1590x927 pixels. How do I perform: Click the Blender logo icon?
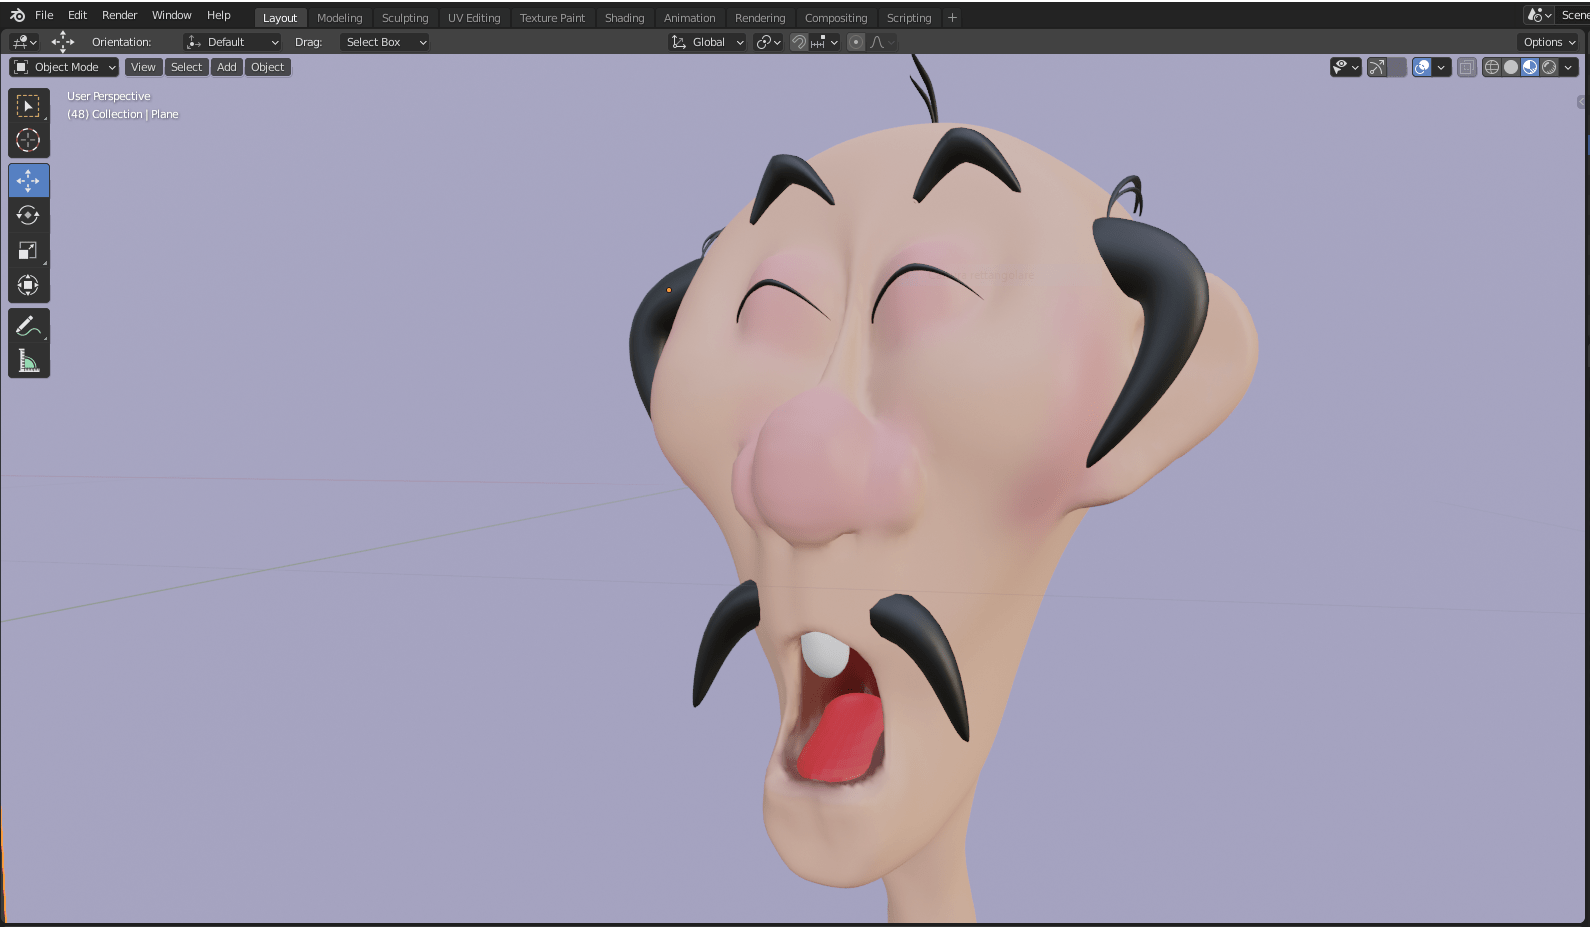(x=17, y=15)
